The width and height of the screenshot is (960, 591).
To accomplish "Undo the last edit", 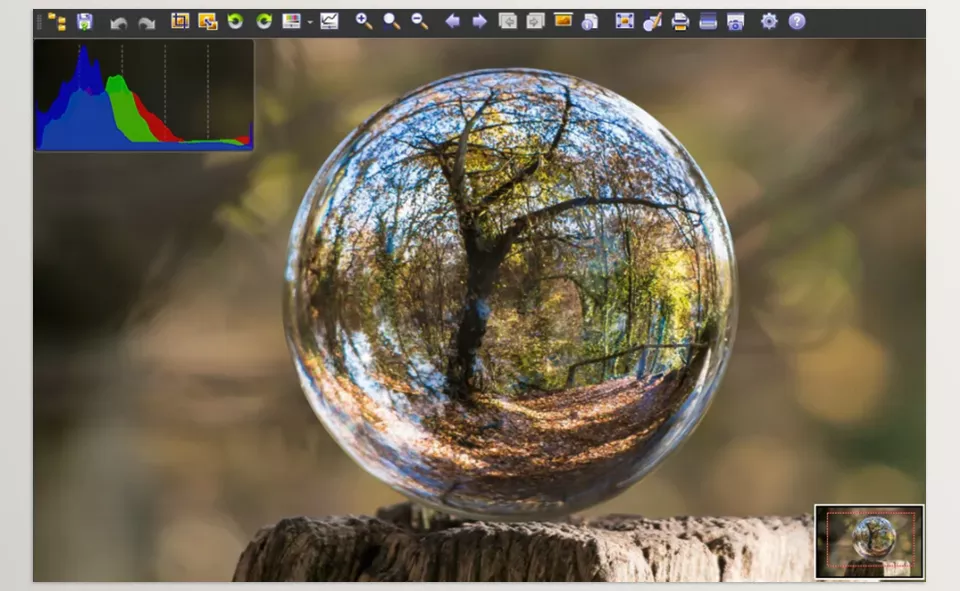I will pos(118,19).
